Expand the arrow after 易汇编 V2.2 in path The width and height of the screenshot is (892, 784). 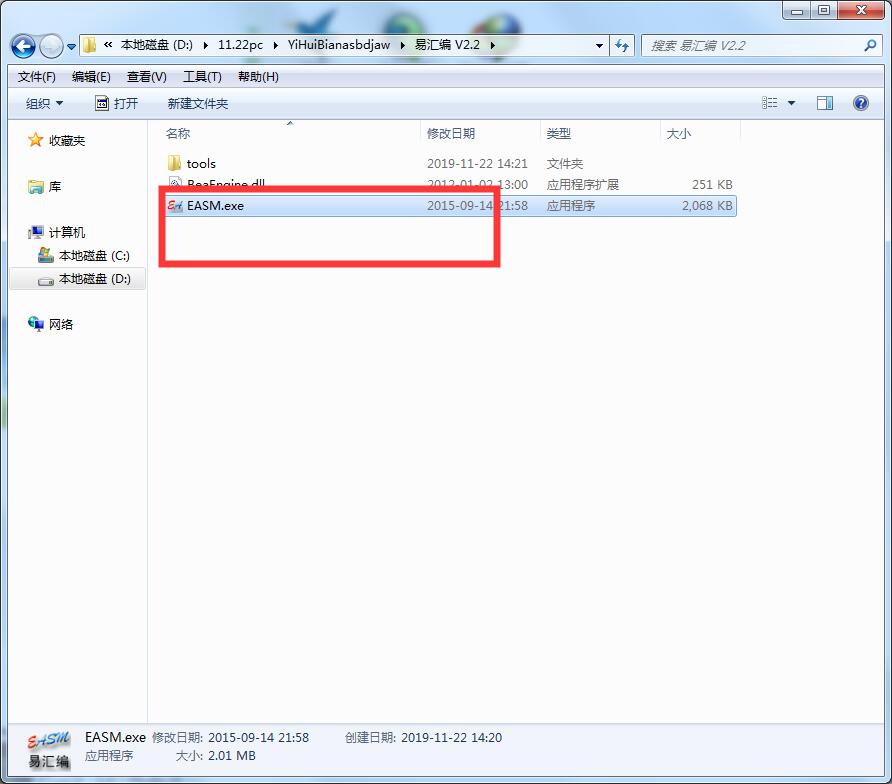[493, 45]
